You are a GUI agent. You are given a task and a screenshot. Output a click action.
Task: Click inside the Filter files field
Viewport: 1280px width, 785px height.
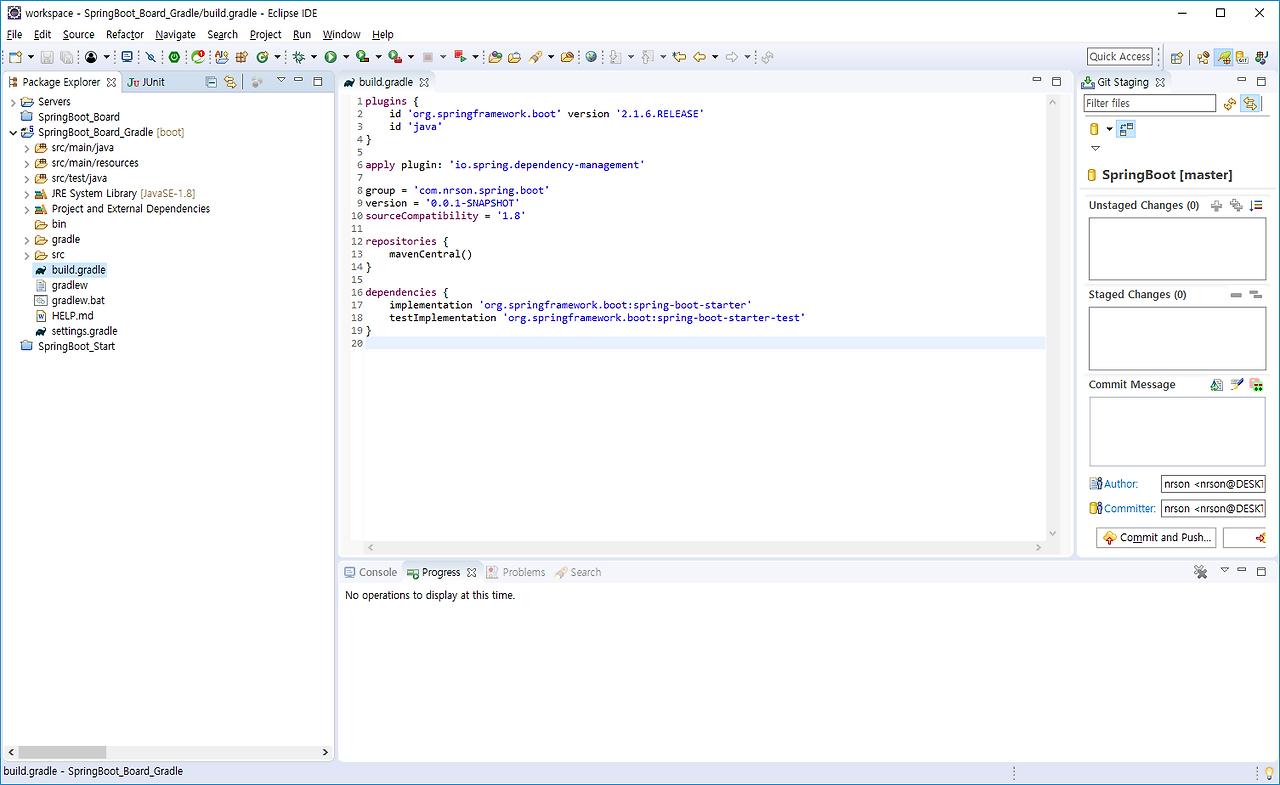tap(1148, 103)
